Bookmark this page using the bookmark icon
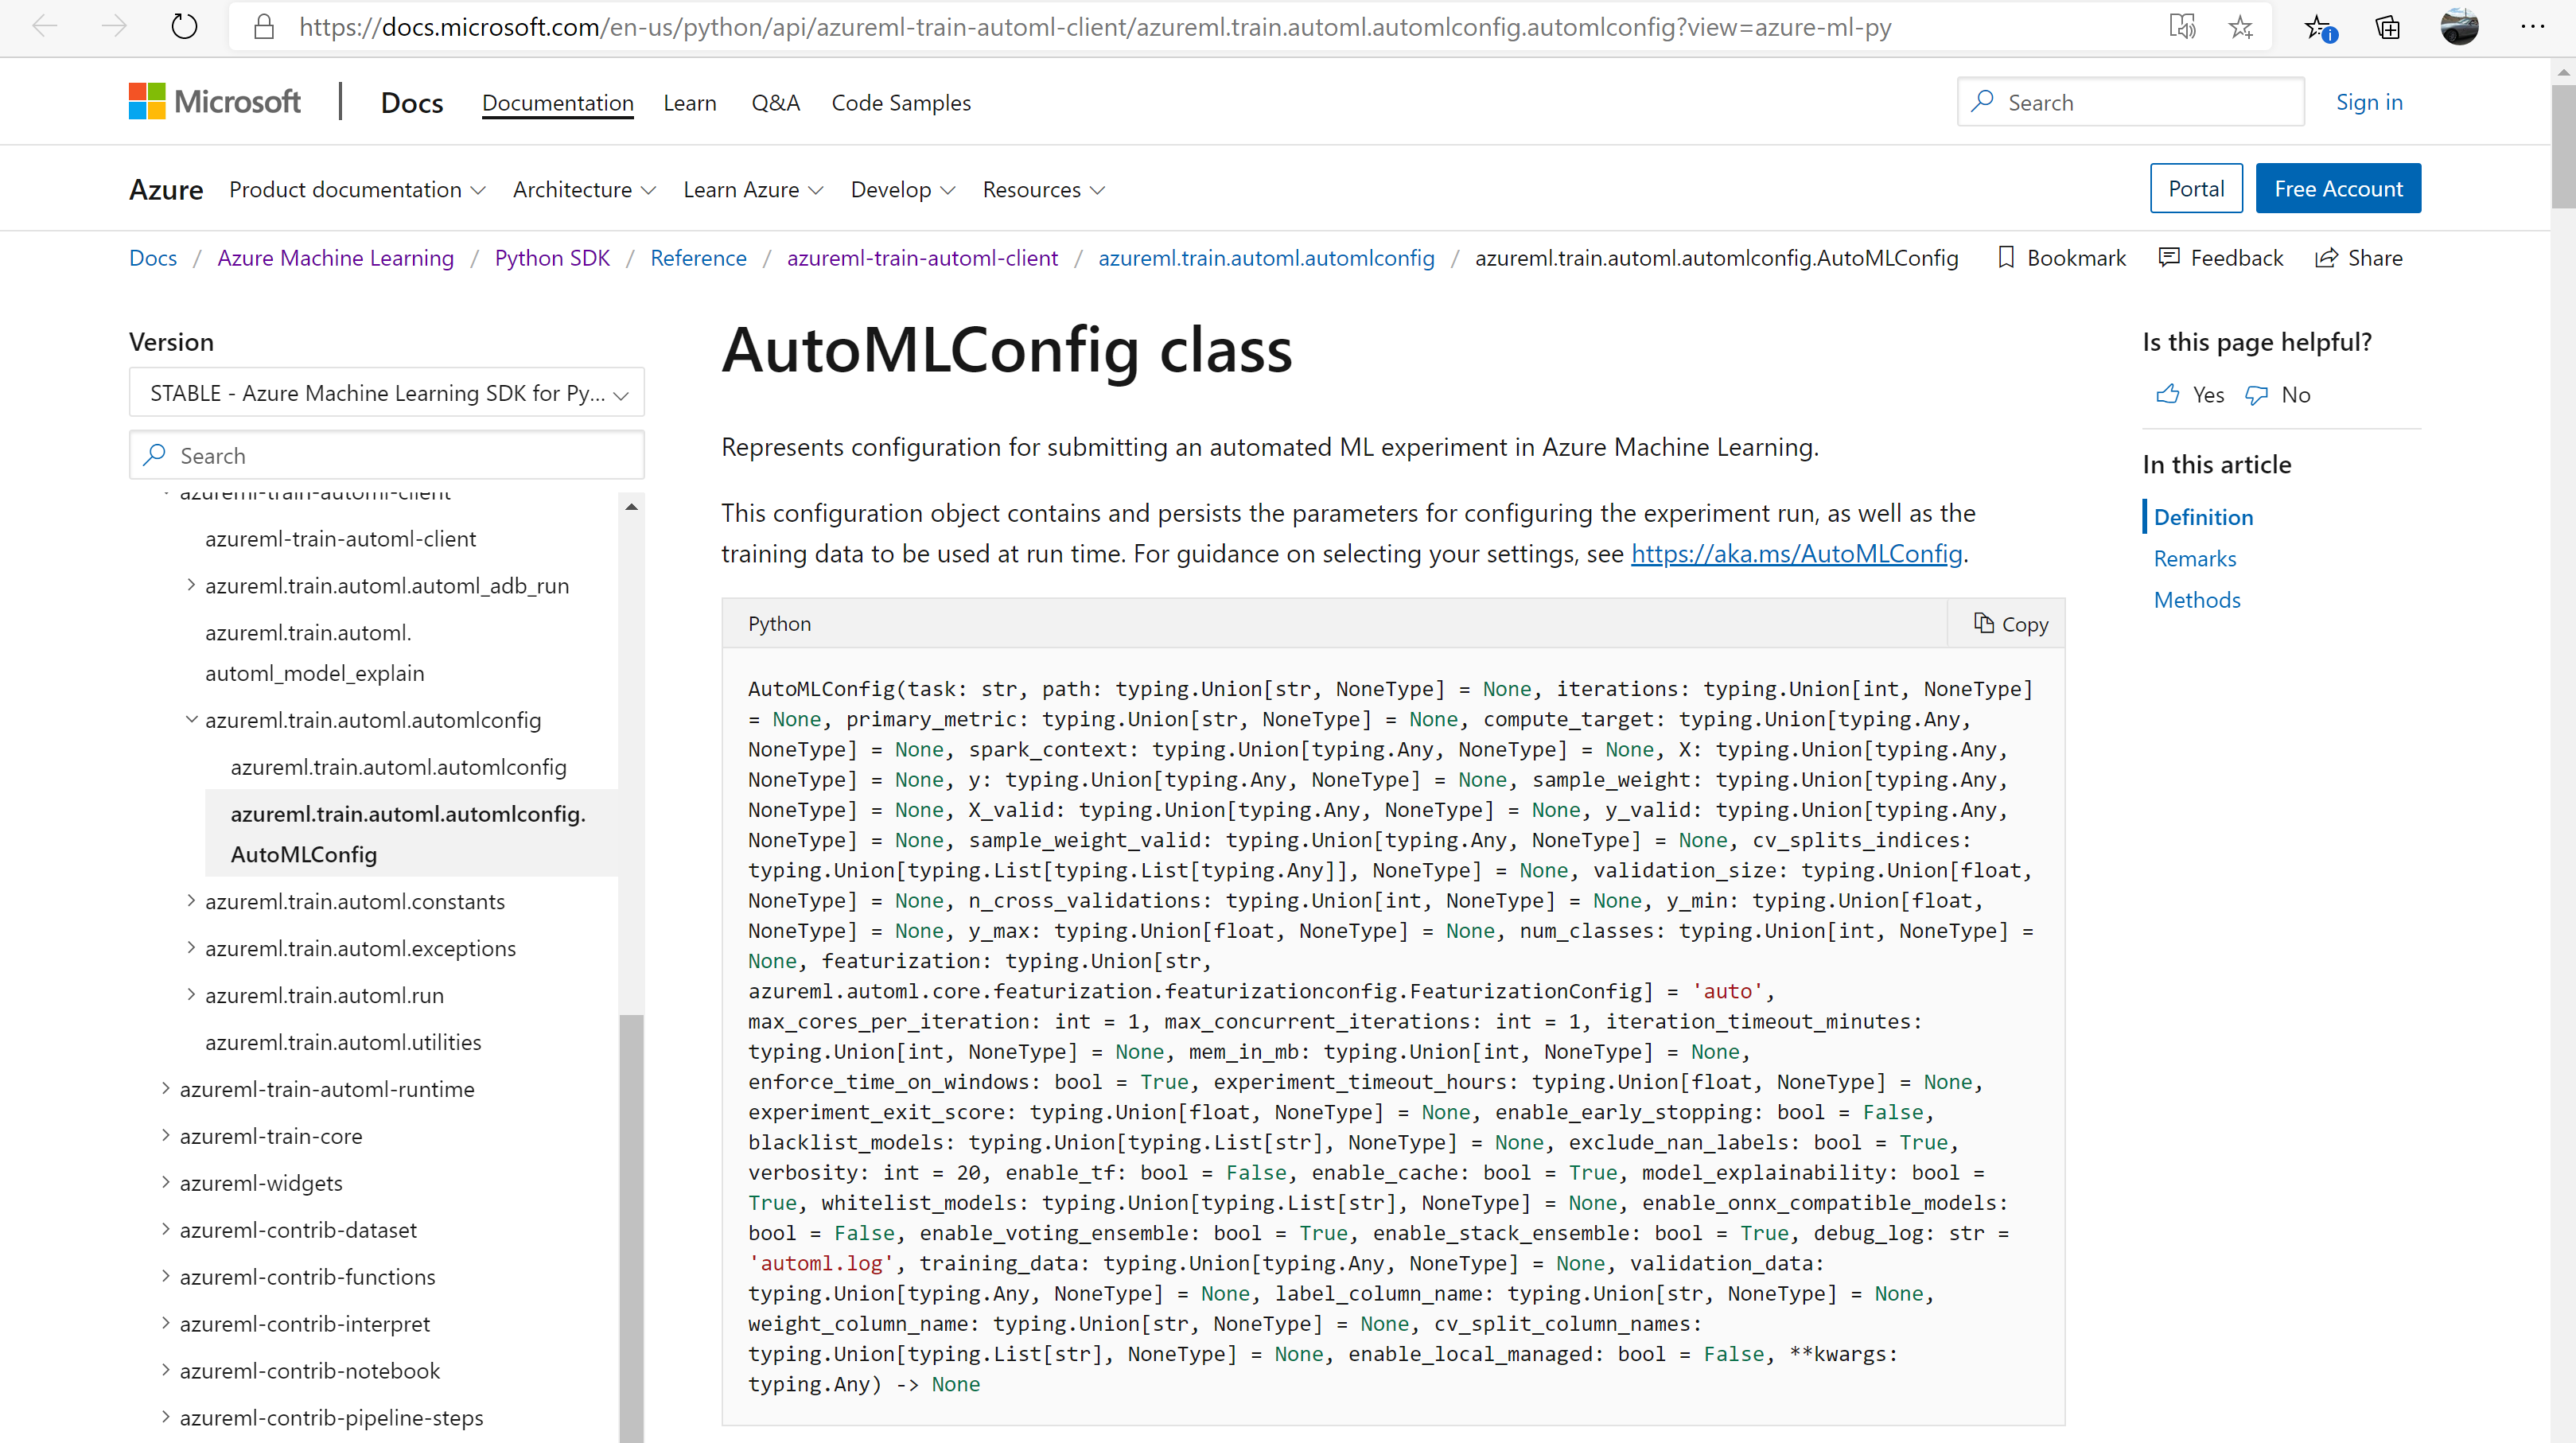2576x1443 pixels. 2007,257
